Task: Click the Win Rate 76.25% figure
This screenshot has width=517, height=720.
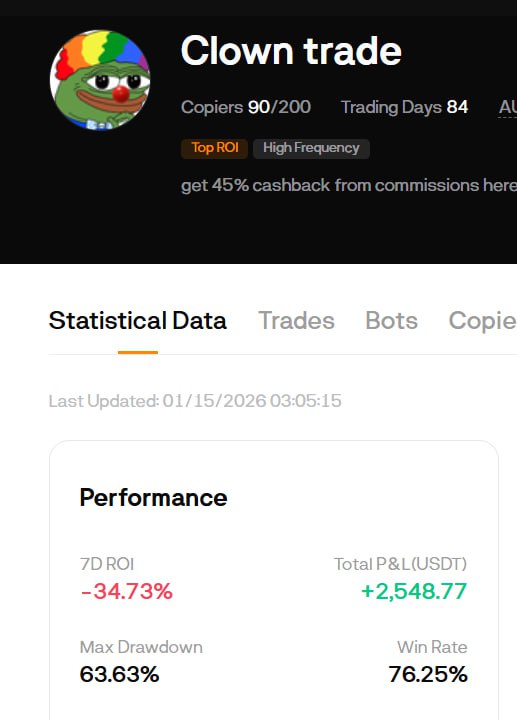Action: tap(428, 675)
